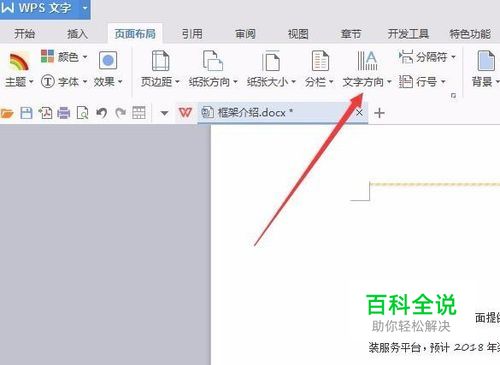
Task: Click the redo arrow icon
Action: [x=120, y=113]
